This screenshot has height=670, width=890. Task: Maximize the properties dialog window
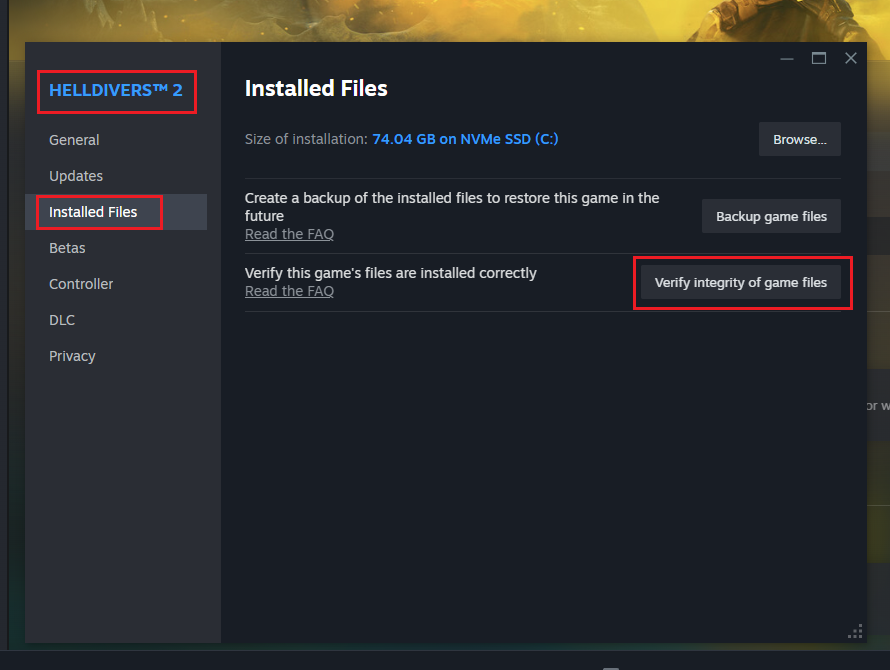[x=819, y=58]
